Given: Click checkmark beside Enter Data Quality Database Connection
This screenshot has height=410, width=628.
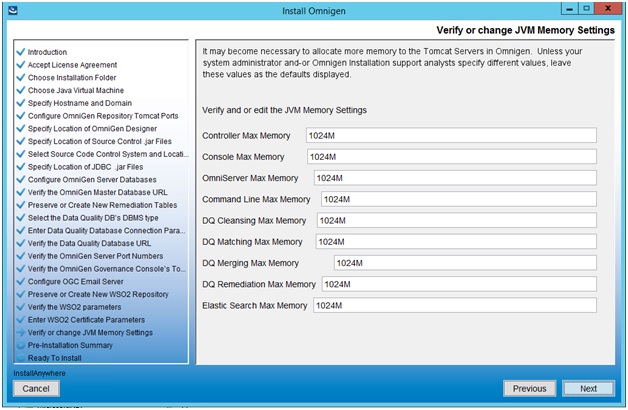Looking at the screenshot, I should [20, 231].
